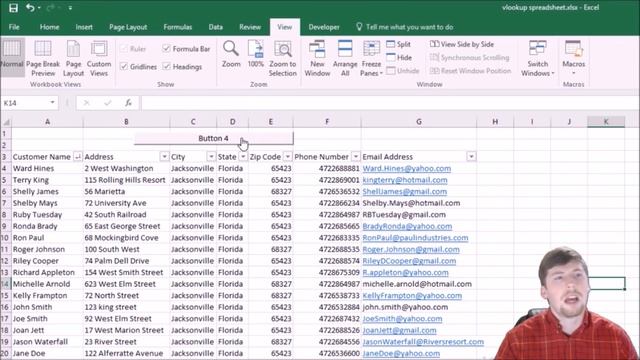Open Email Address filter dropdown
Viewport: 640px width, 360px height.
[x=471, y=157]
